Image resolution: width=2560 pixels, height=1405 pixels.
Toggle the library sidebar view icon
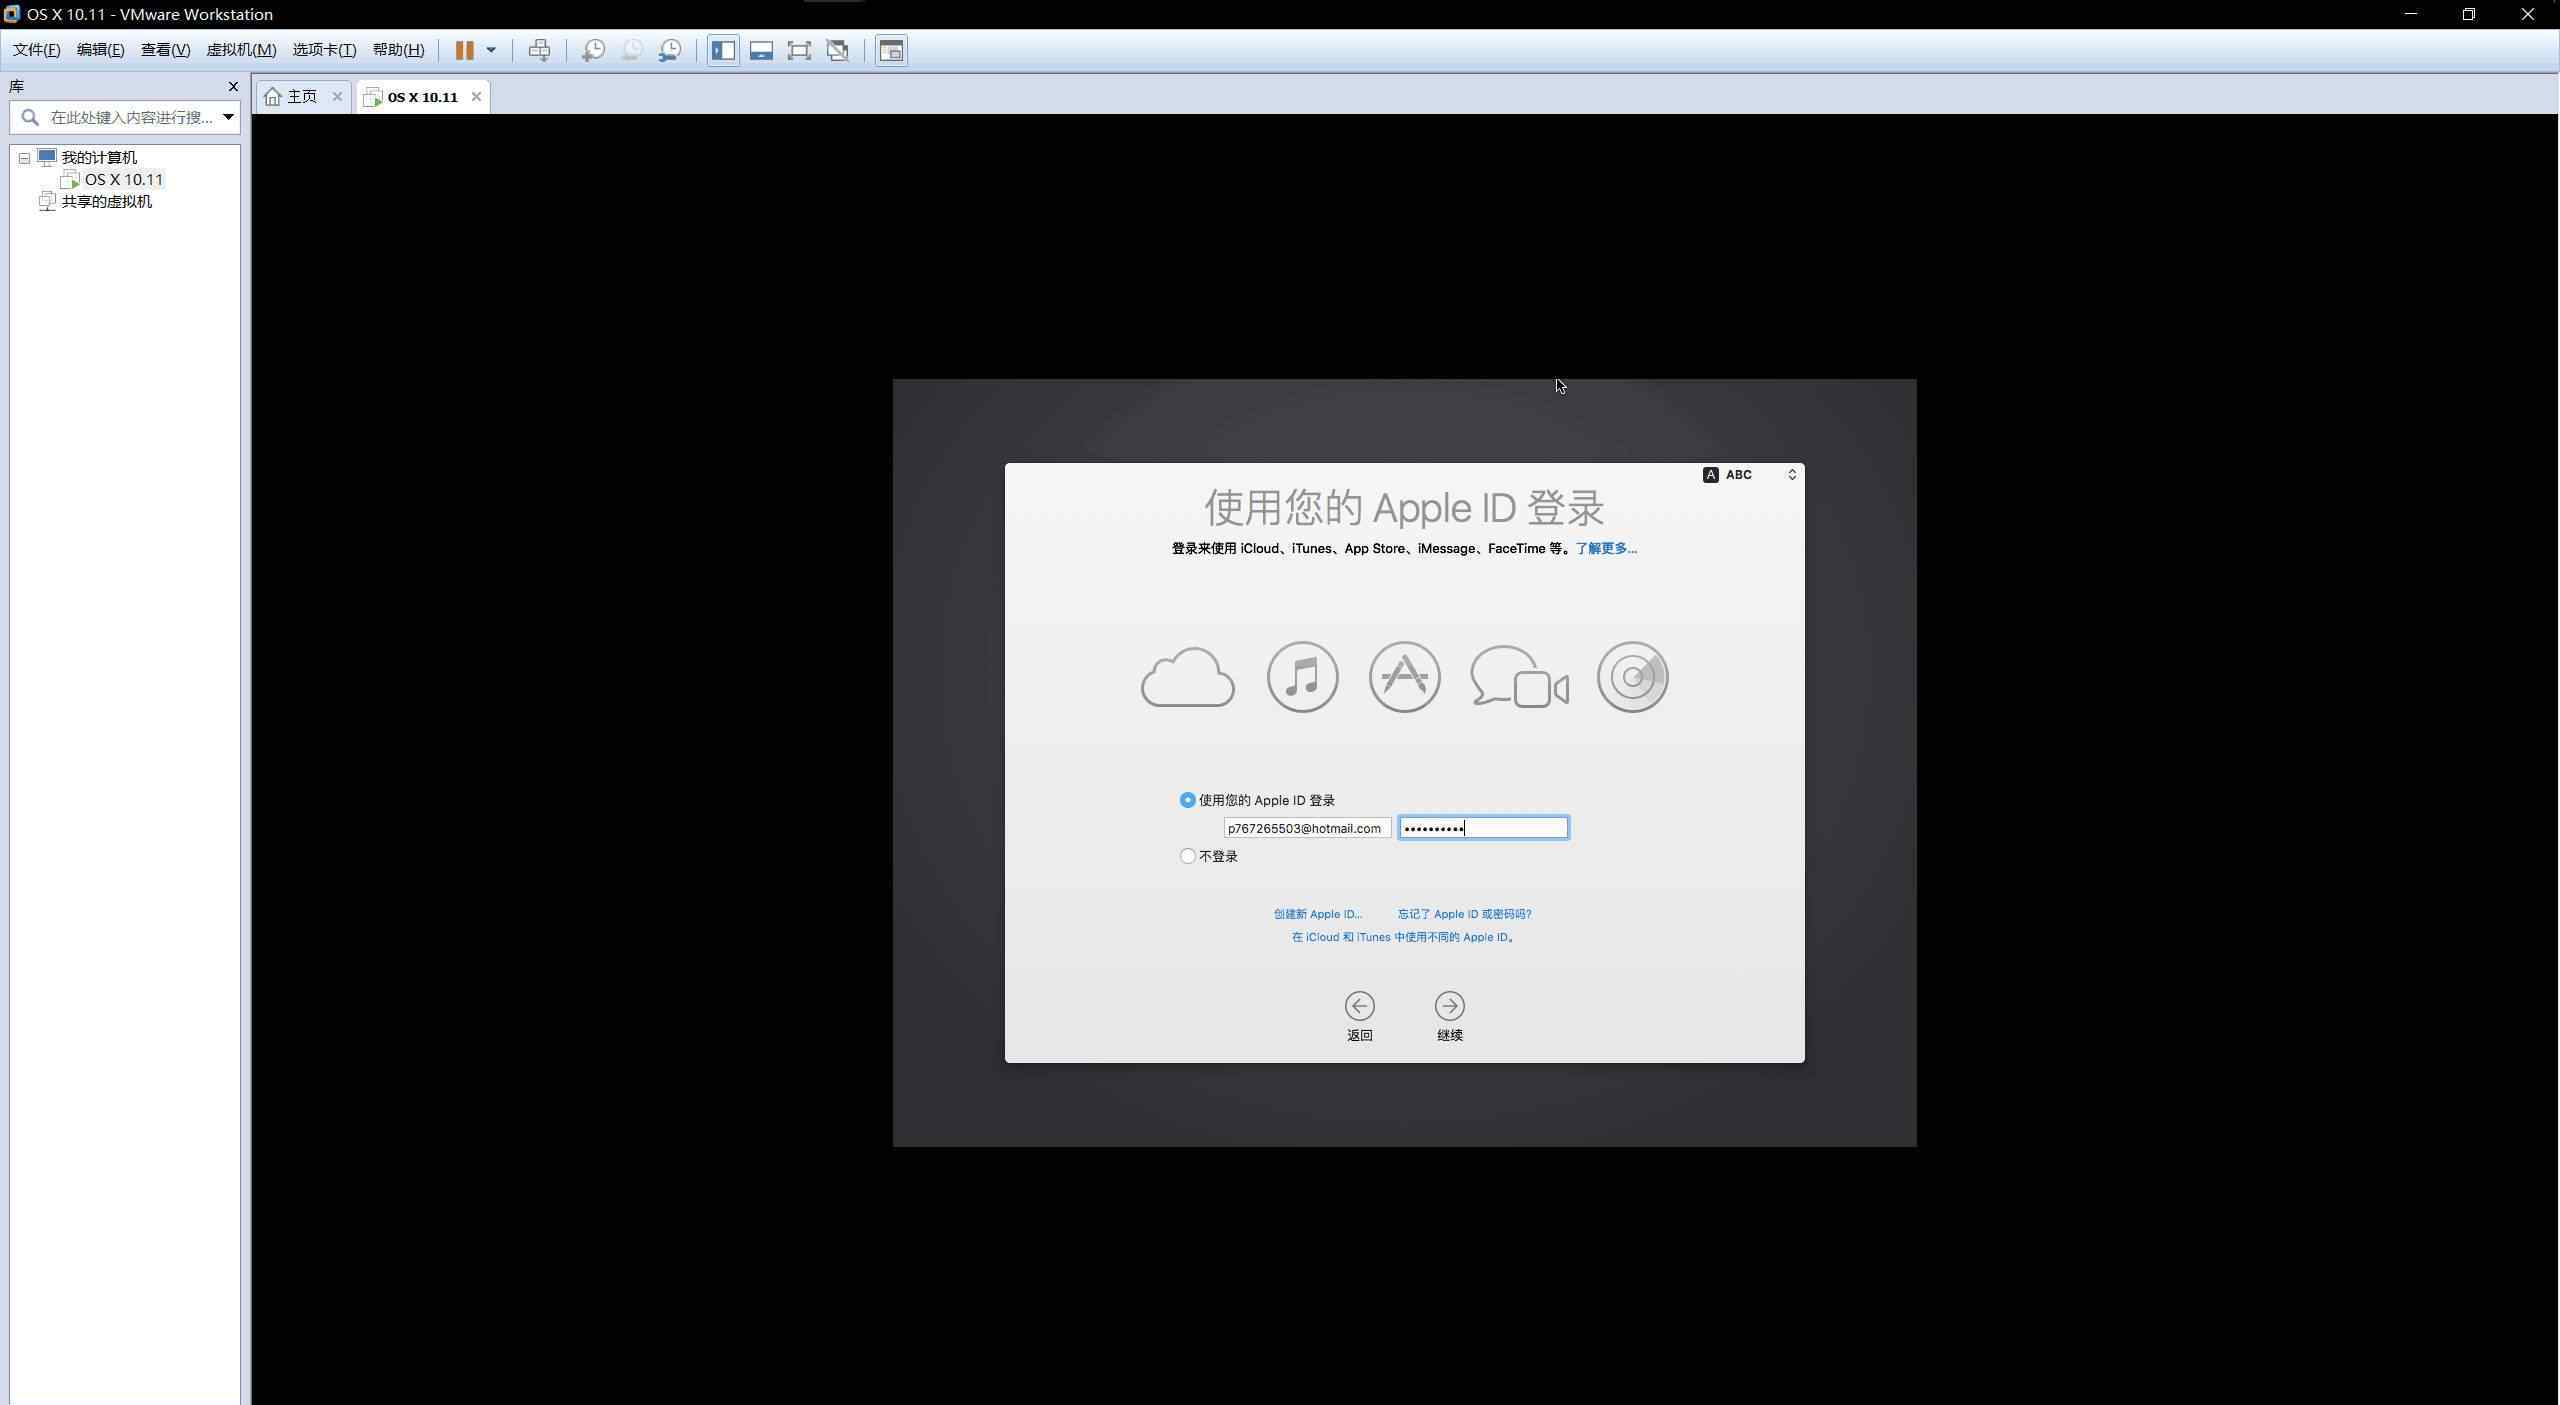coord(723,50)
